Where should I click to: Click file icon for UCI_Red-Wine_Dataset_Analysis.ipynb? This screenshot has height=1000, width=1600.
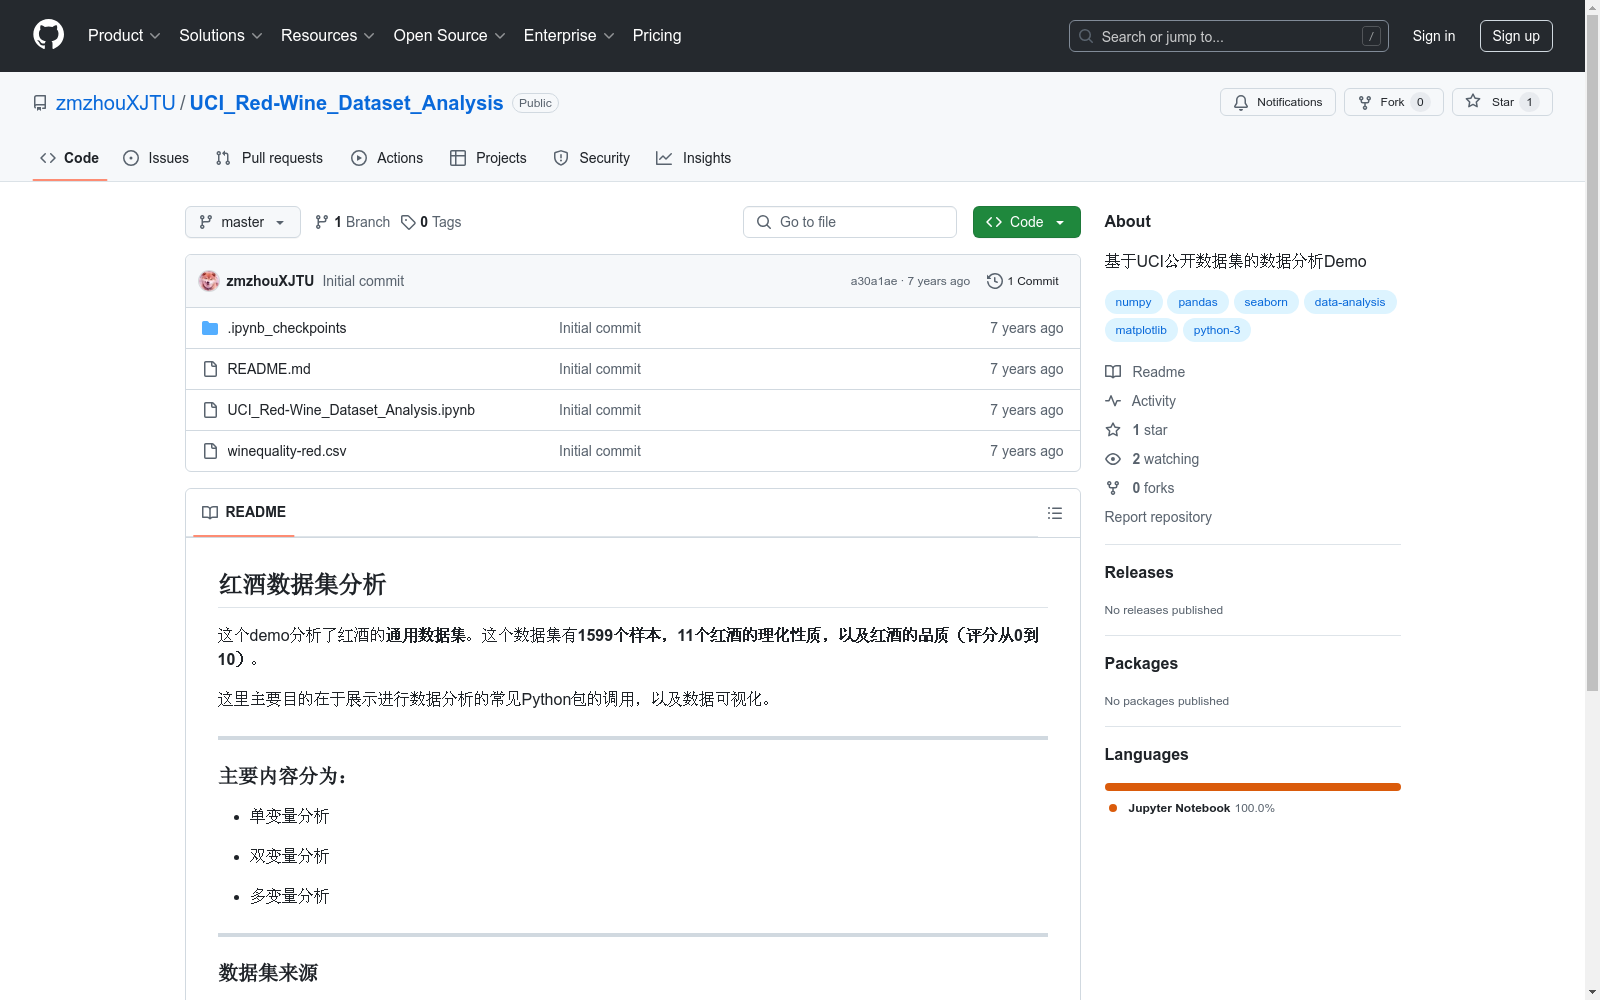click(210, 410)
